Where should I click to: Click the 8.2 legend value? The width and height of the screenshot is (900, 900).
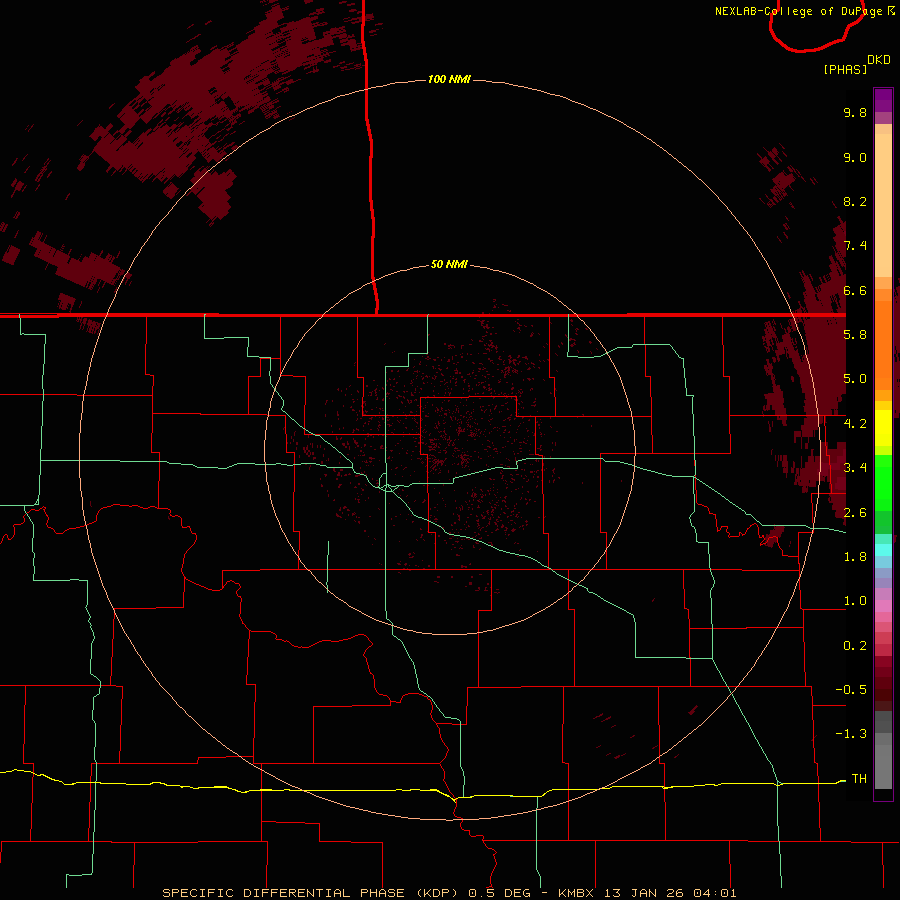click(x=855, y=201)
